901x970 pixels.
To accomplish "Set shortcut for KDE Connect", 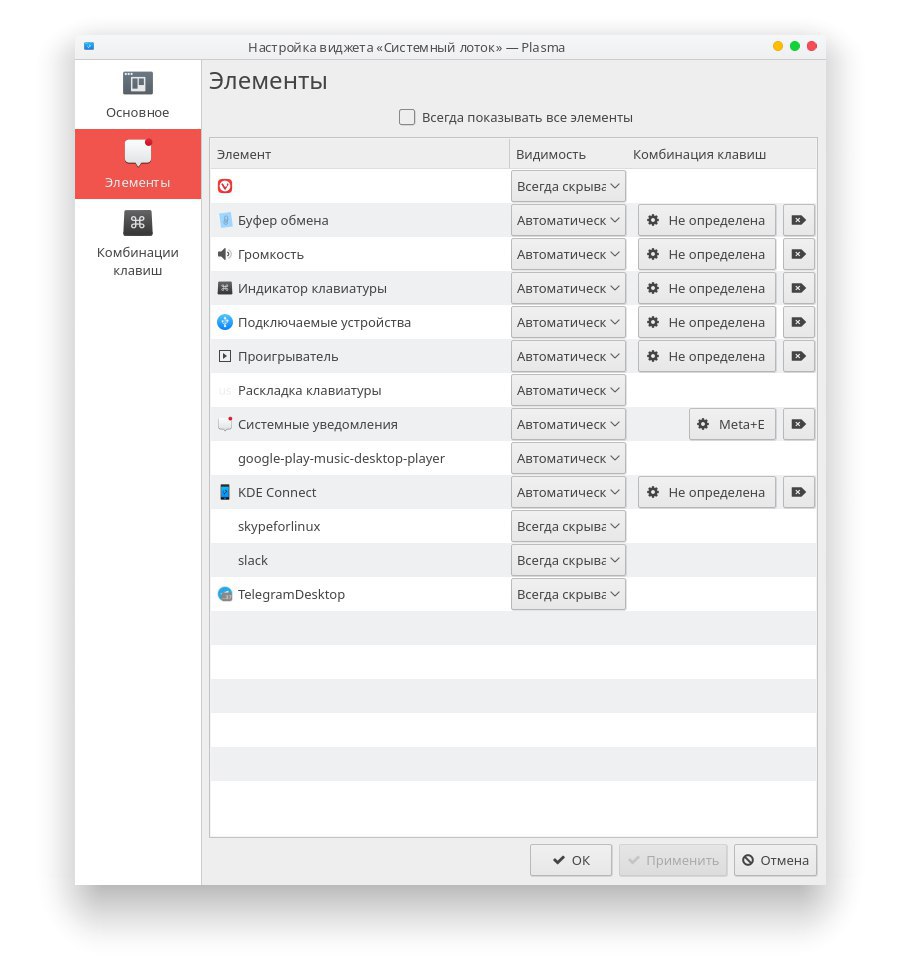I will click(707, 492).
